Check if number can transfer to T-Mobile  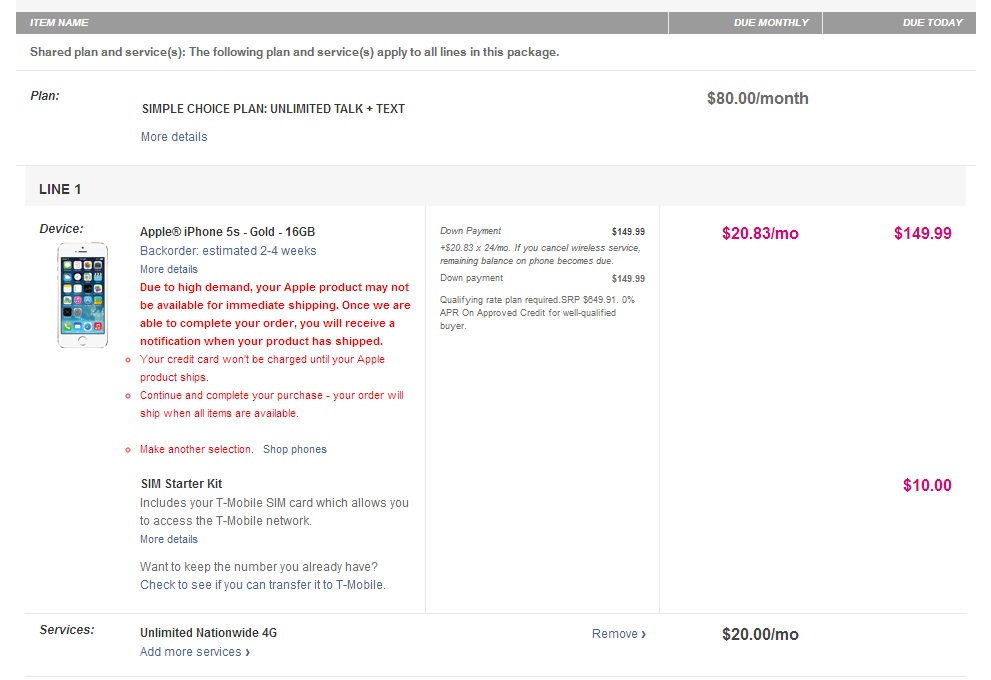click(x=262, y=585)
